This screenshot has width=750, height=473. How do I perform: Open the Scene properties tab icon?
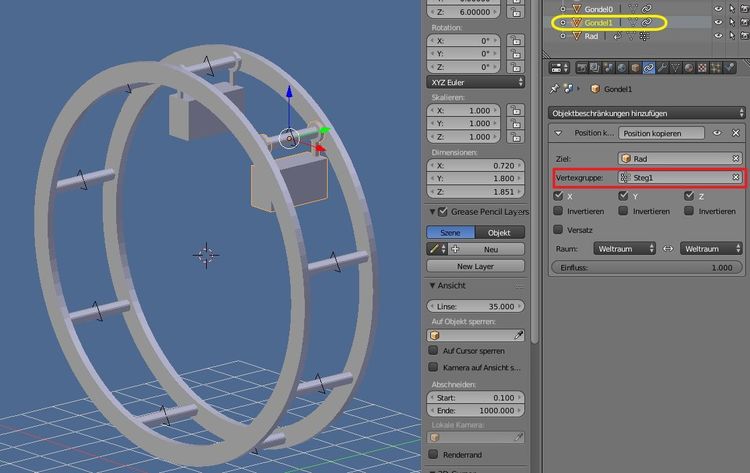(608, 68)
